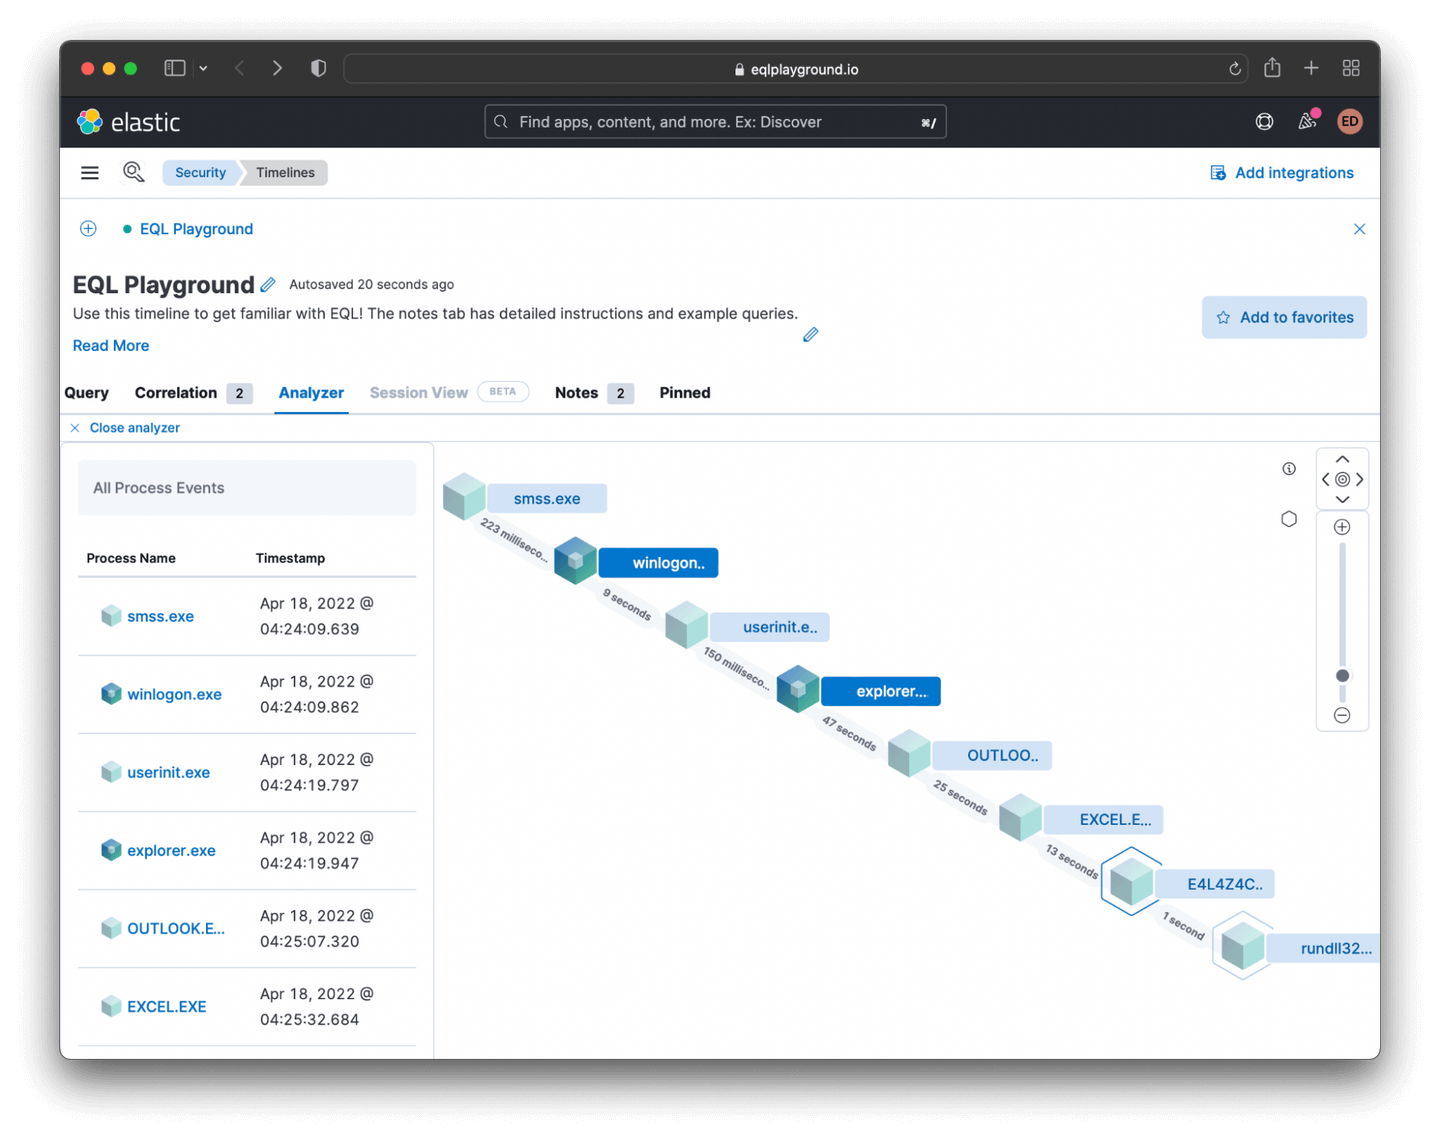The height and width of the screenshot is (1139, 1440).
Task: Open the Elastic help lifebuoy icon
Action: 1264,122
